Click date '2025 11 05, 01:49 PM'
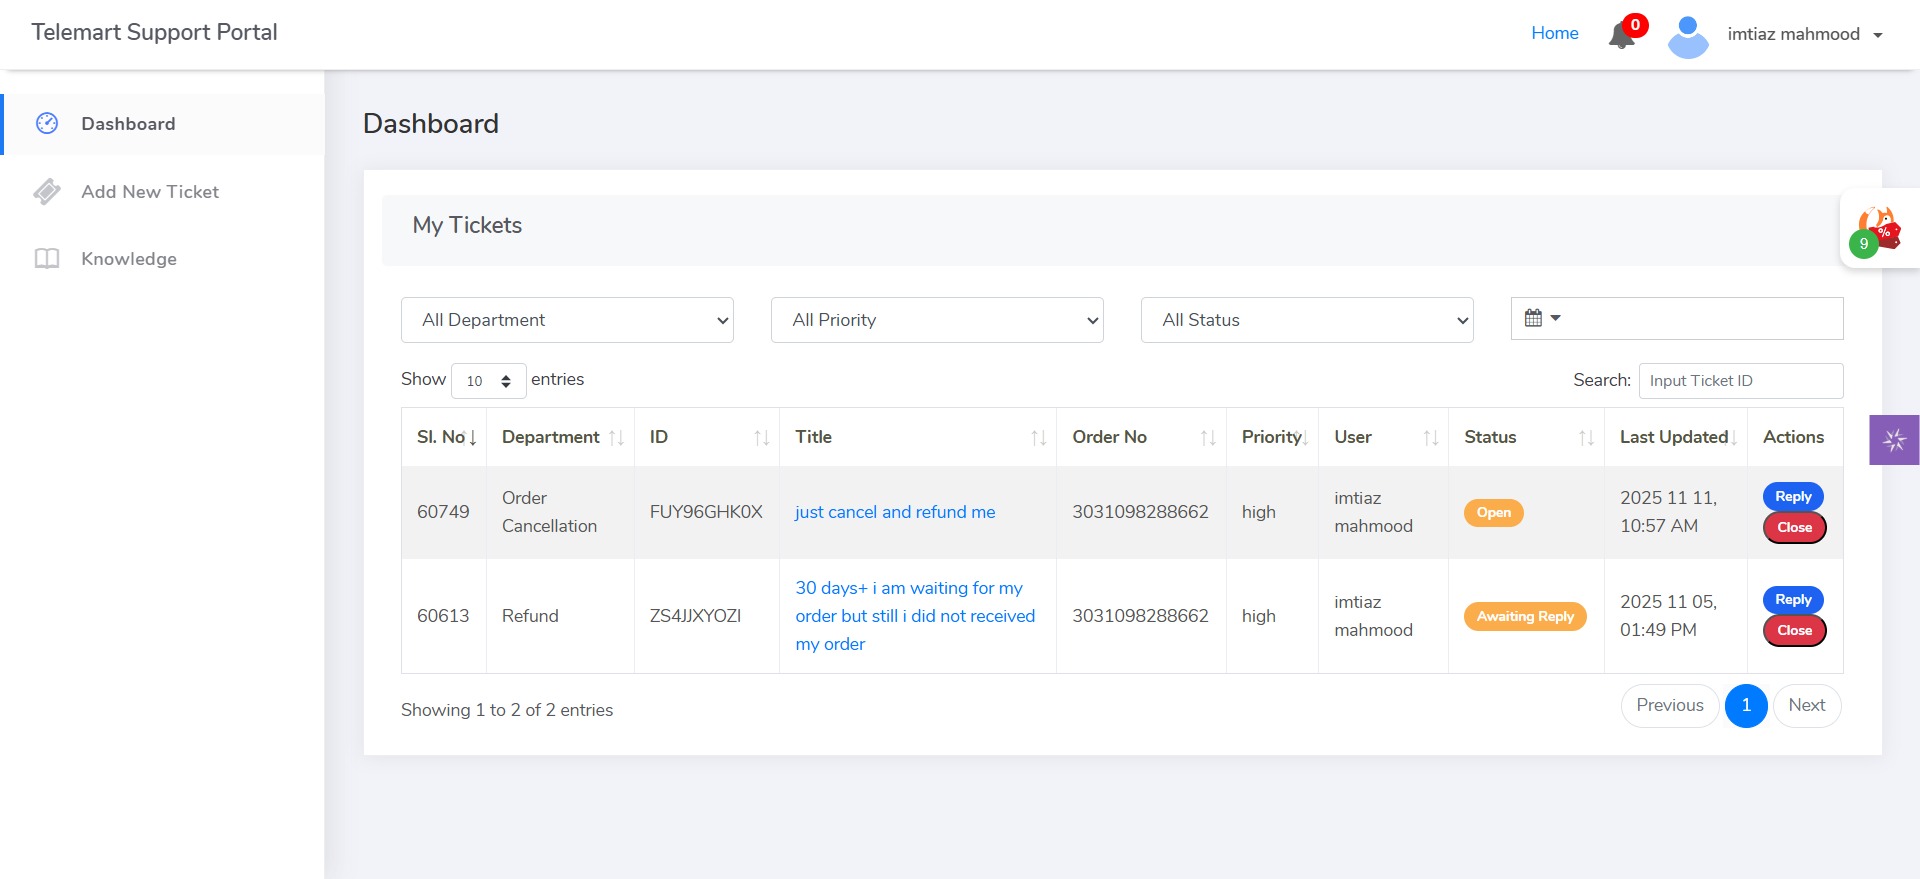The width and height of the screenshot is (1920, 879). click(x=1668, y=616)
